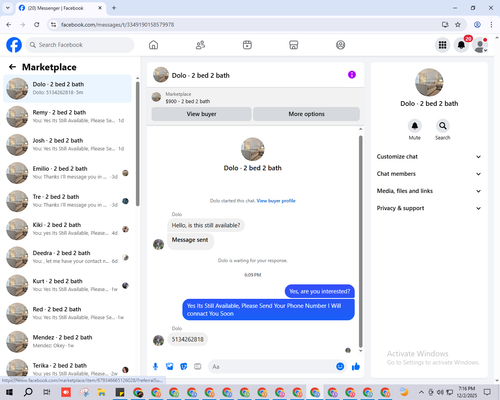
Task: Open View buyer profile link
Action: (x=276, y=201)
